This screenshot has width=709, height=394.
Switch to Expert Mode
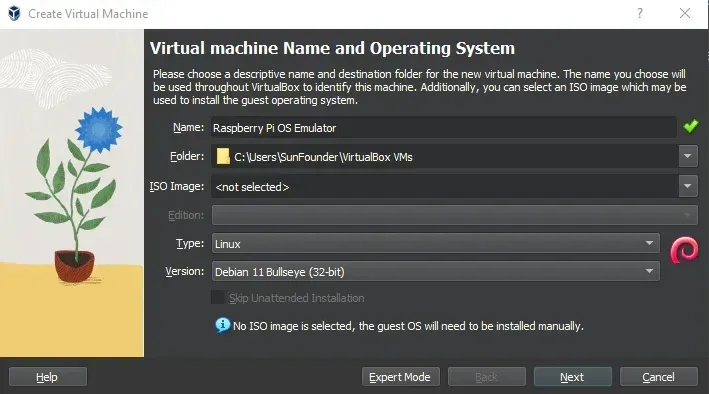tap(401, 377)
